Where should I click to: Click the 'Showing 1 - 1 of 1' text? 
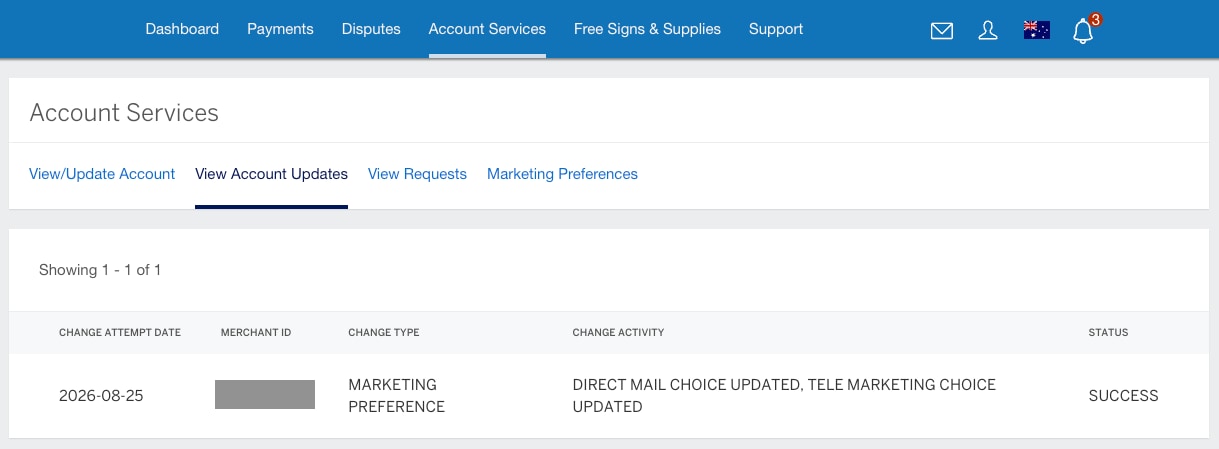pyautogui.click(x=100, y=270)
